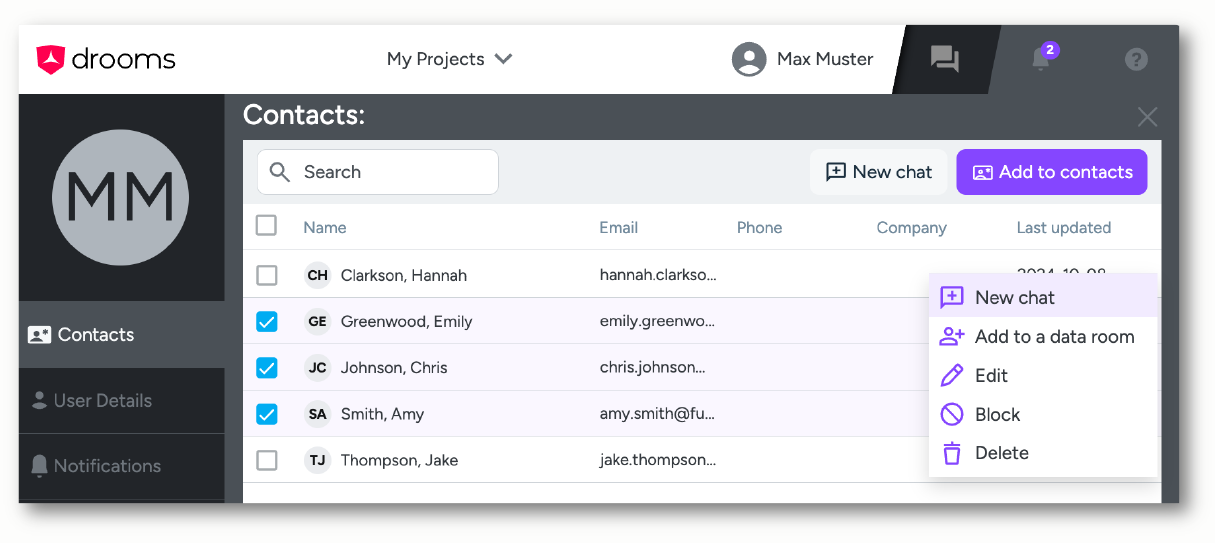Sort by the Email column header
The height and width of the screenshot is (543, 1215).
point(619,228)
